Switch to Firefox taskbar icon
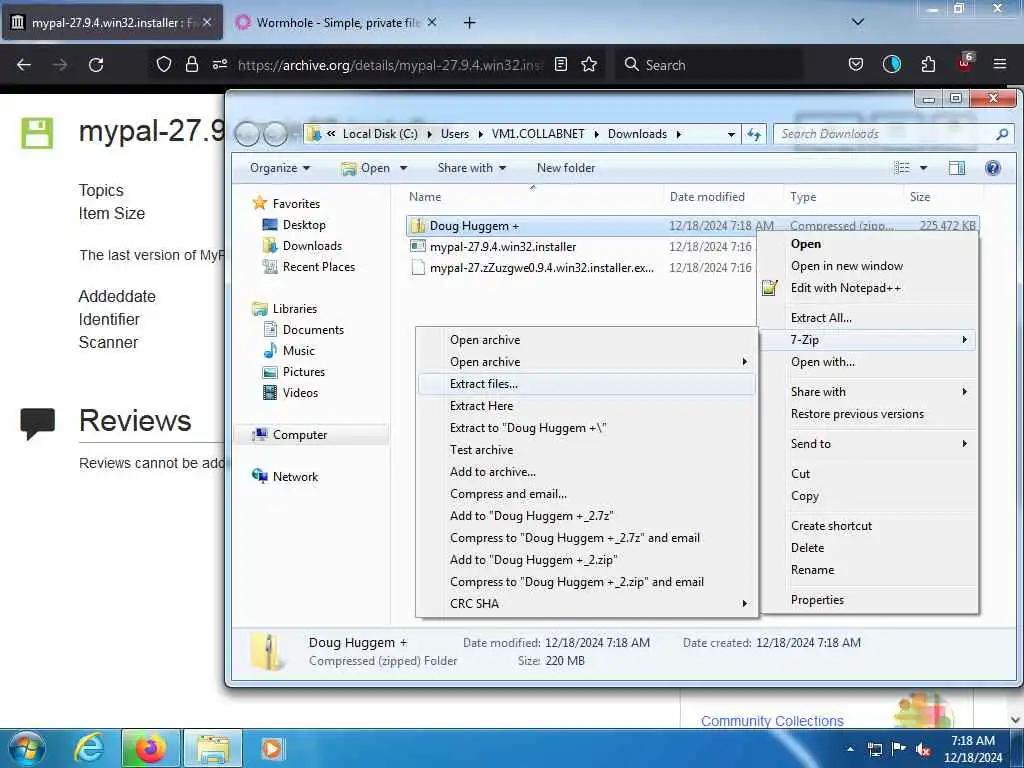Screen dimensions: 1024x768 coord(150,748)
